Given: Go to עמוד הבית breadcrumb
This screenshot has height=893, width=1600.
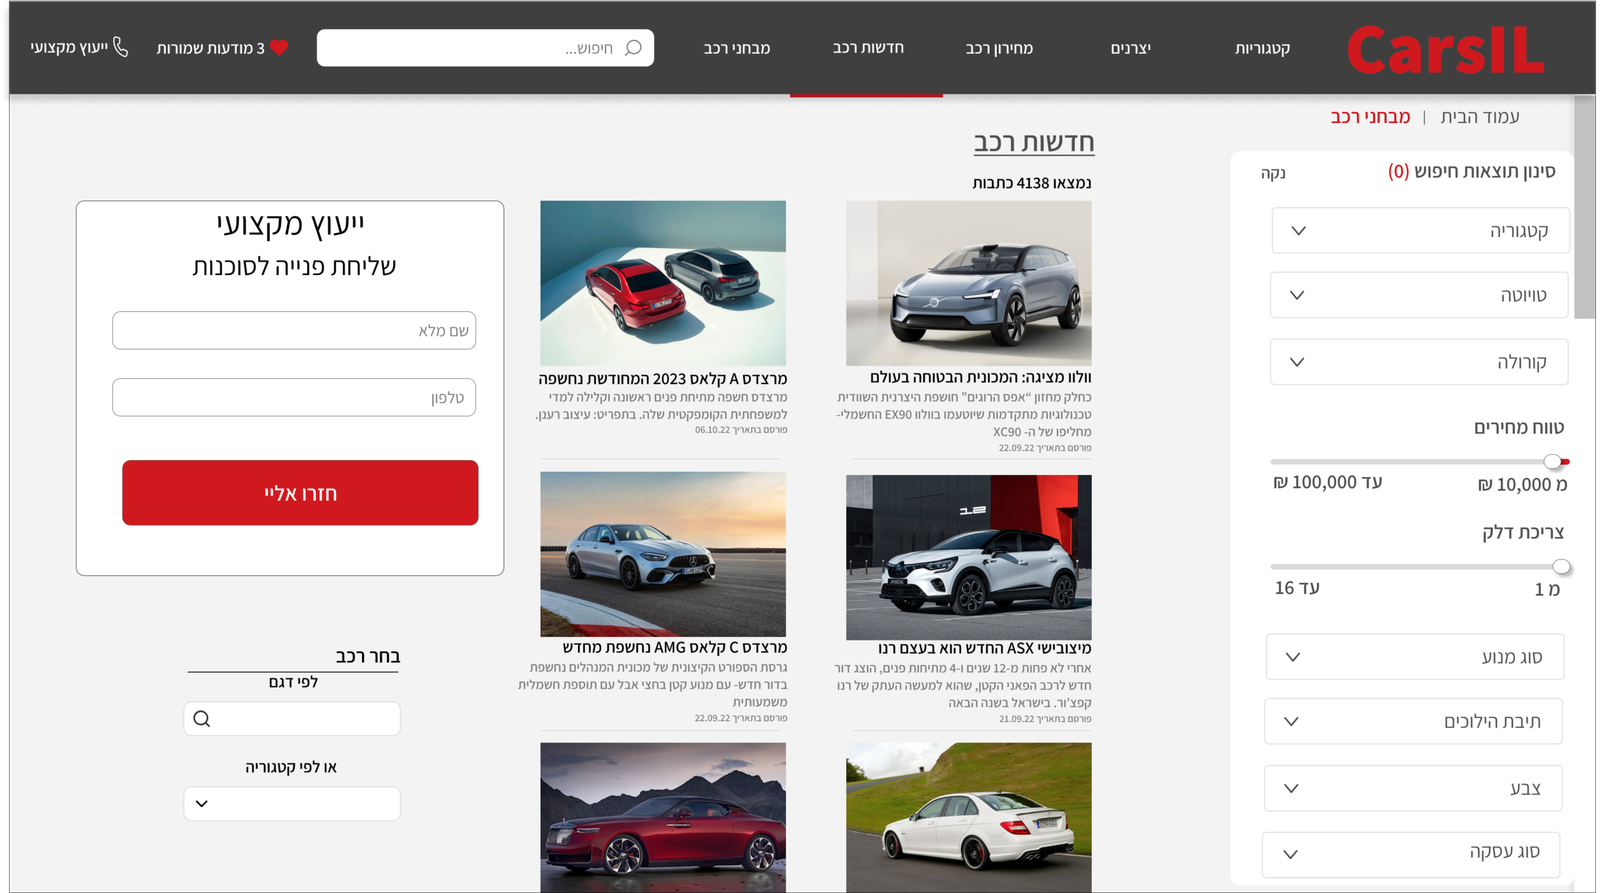Looking at the screenshot, I should click(x=1480, y=117).
